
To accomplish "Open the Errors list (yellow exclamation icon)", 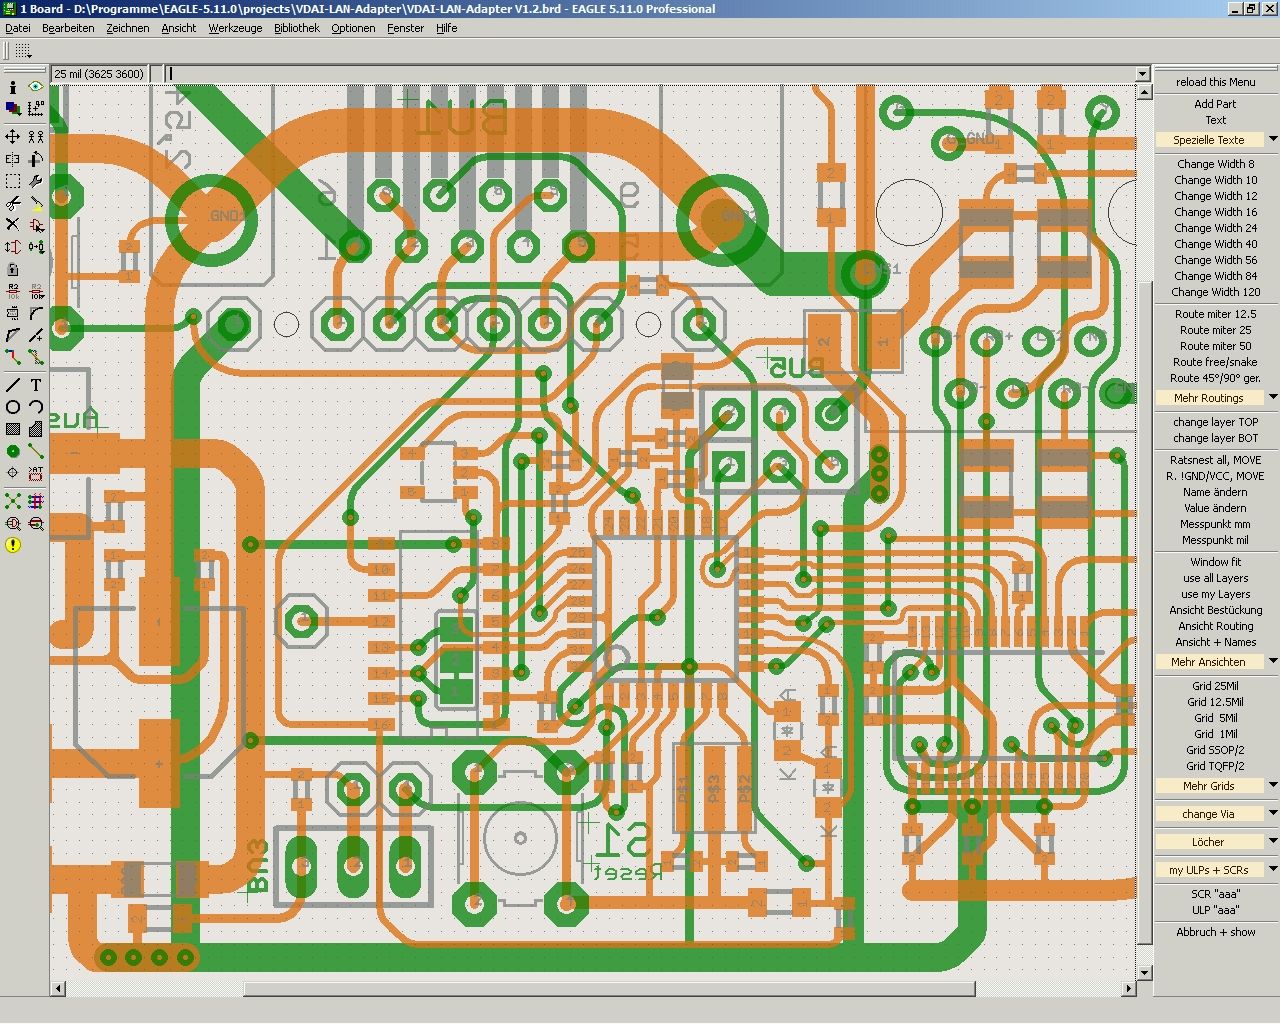I will 13,545.
